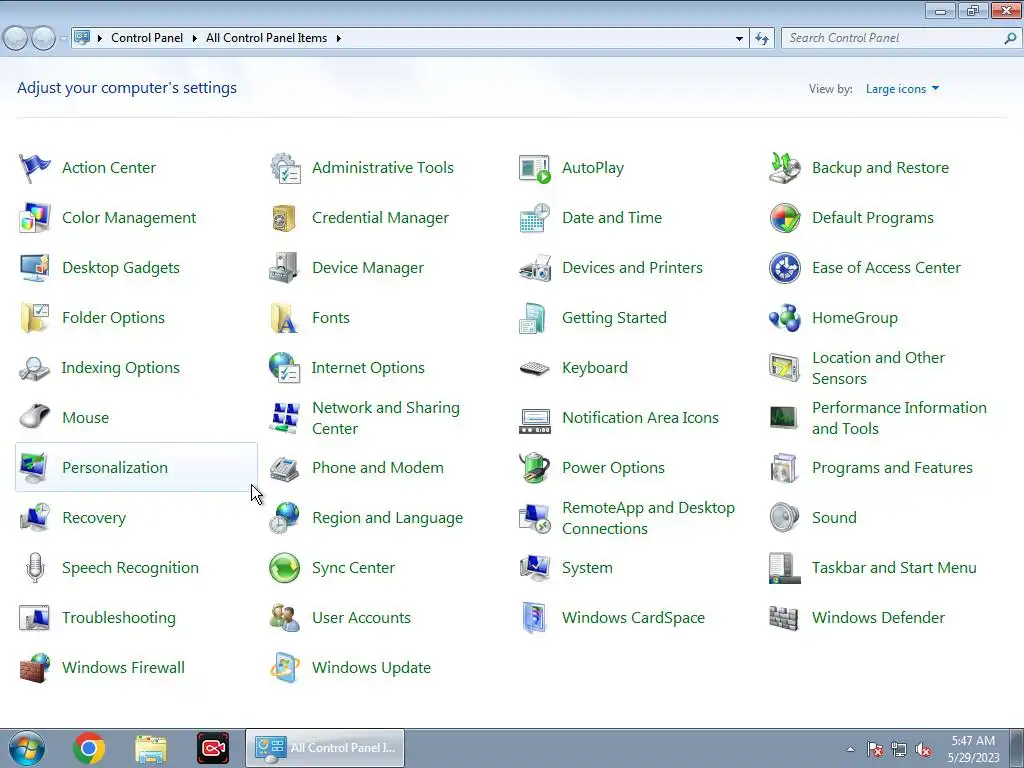This screenshot has width=1024, height=768.
Task: Open the Color Management icon
Action: tap(35, 217)
